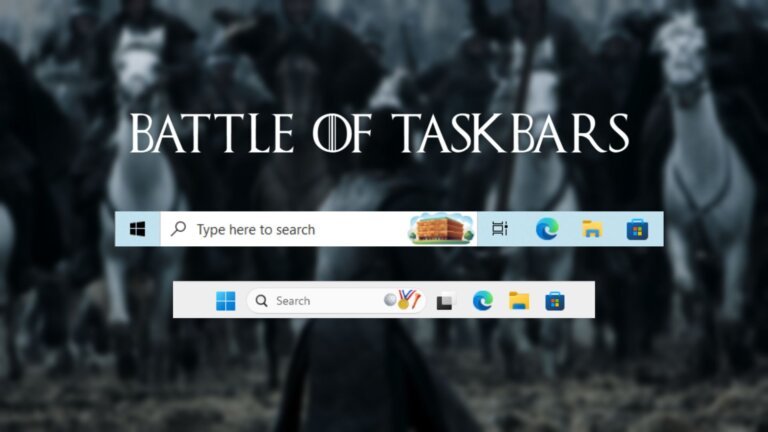Open Microsoft Store on the Windows 11 taskbar
This screenshot has height=432, width=768.
click(555, 301)
